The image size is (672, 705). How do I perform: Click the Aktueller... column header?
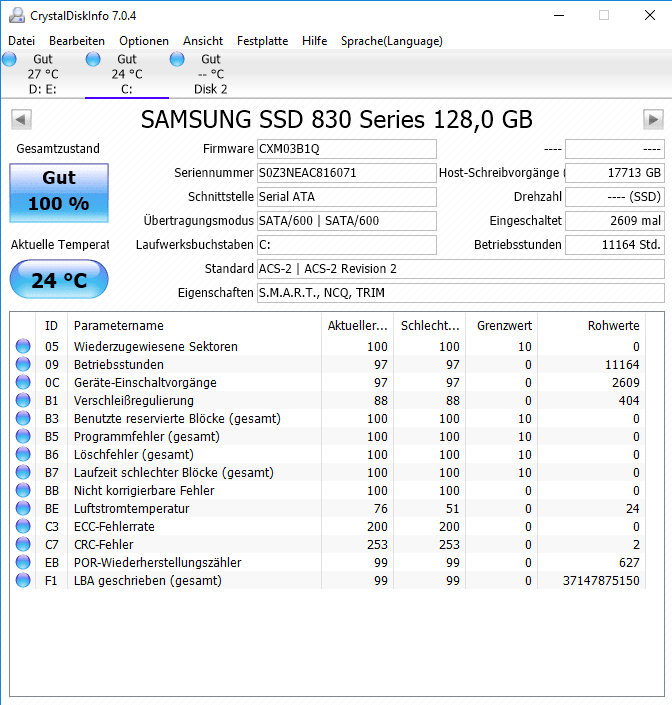357,326
